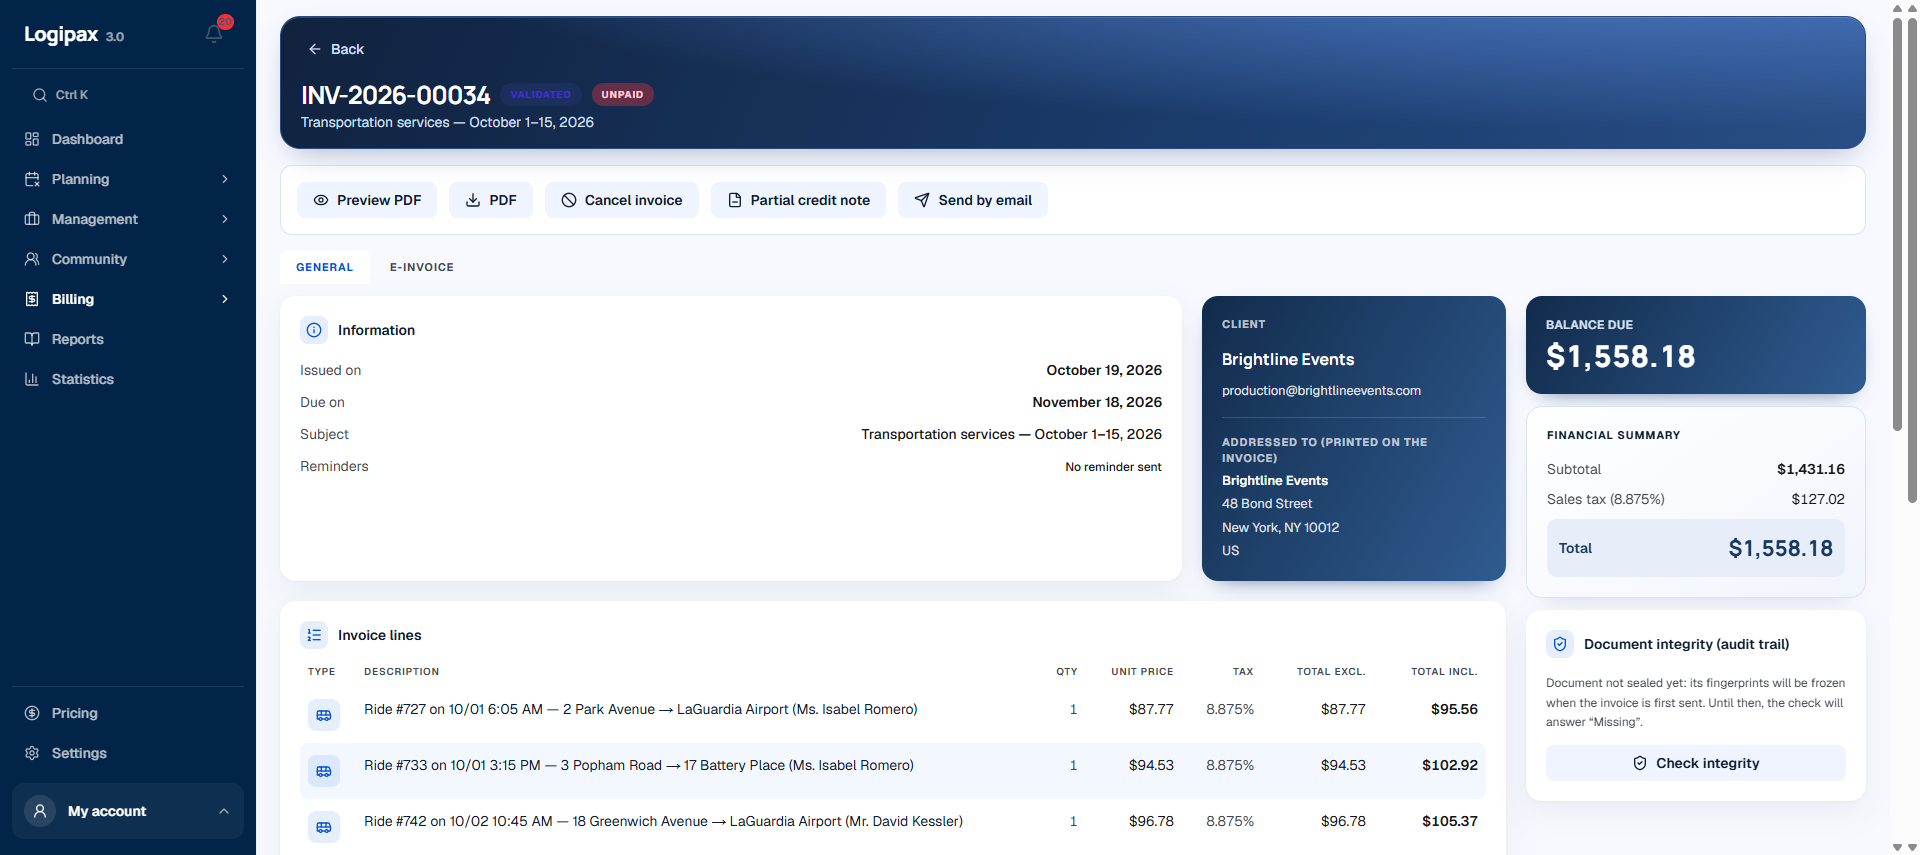Expand the Management submenu chevron
The width and height of the screenshot is (1920, 855).
click(225, 219)
